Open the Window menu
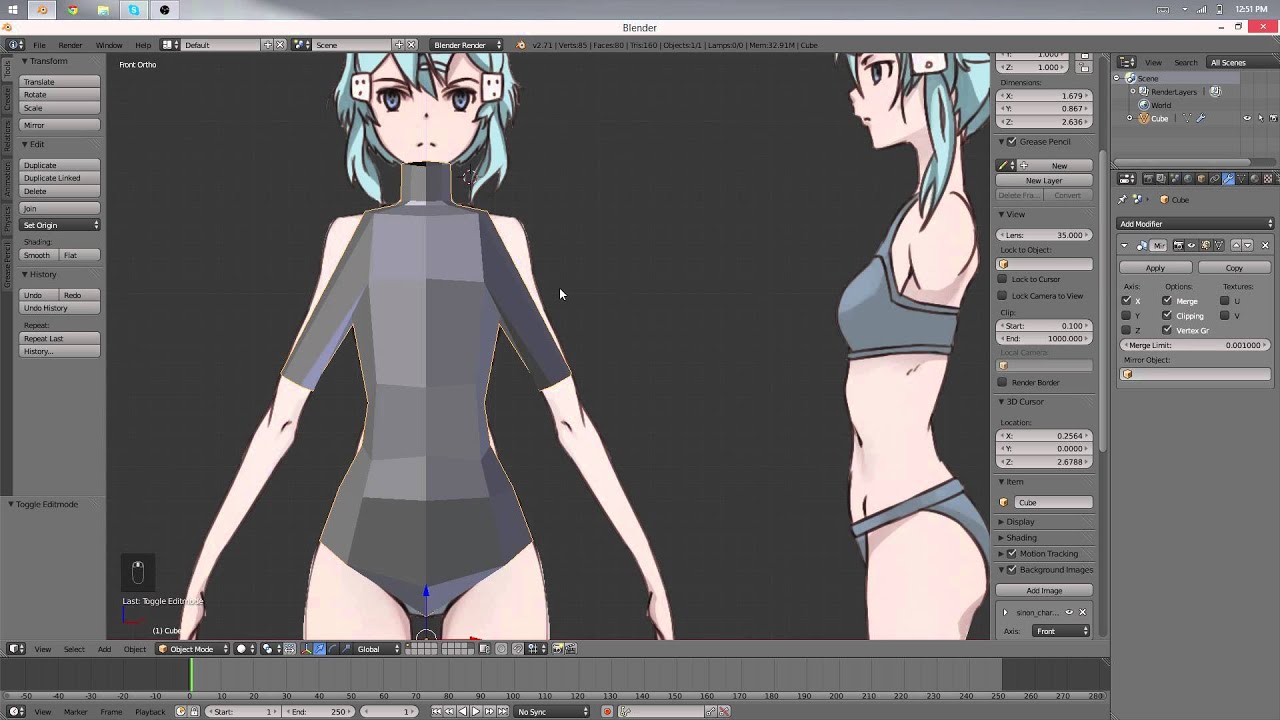Viewport: 1280px width, 720px height. click(x=109, y=45)
